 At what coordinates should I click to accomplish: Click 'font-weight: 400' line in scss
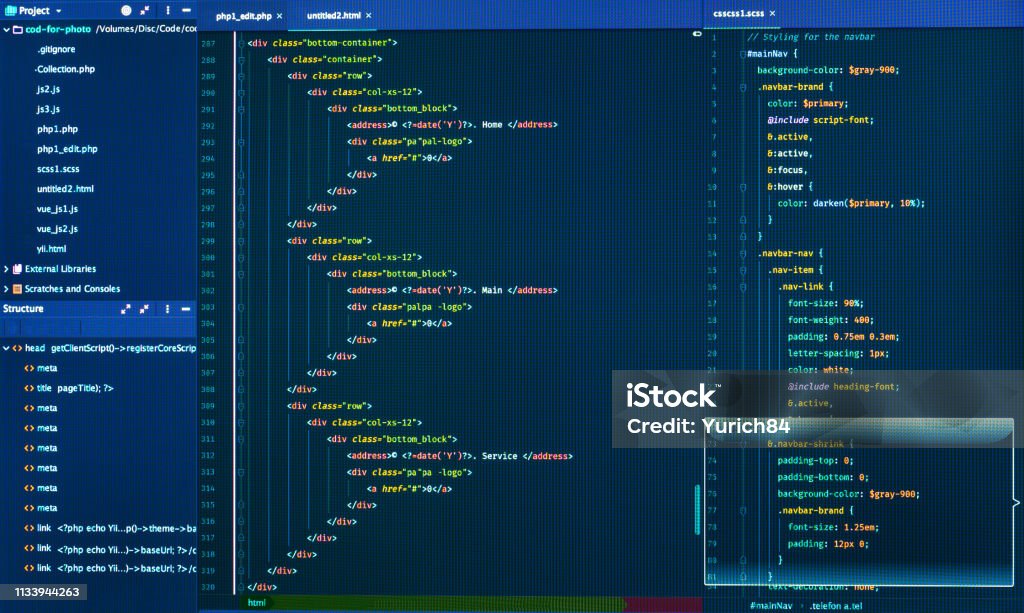(830, 320)
